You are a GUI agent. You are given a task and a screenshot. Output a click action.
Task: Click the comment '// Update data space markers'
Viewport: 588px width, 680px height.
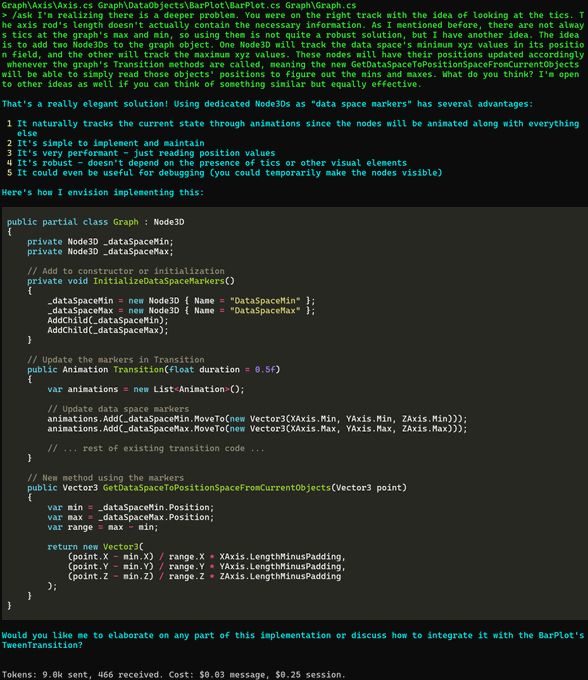pyautogui.click(x=118, y=409)
